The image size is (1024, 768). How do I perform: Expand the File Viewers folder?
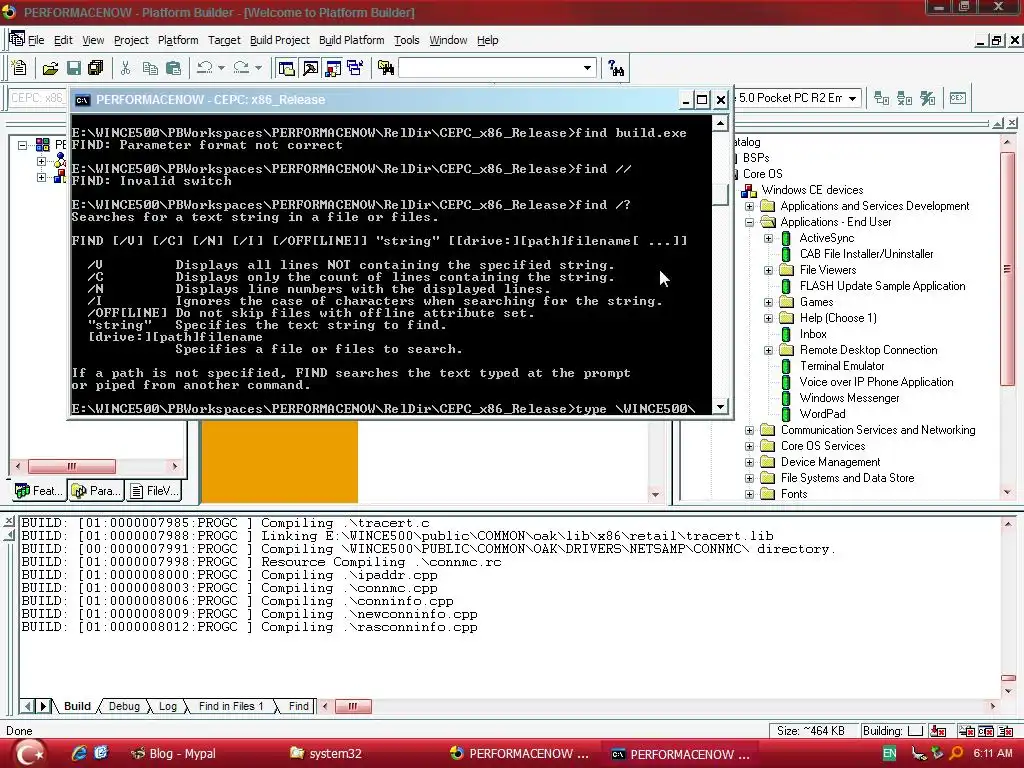tap(769, 270)
